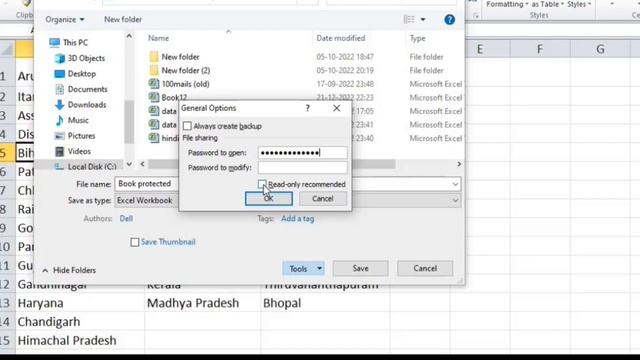Select cell containing Madhya Pradesh

tap(202, 303)
